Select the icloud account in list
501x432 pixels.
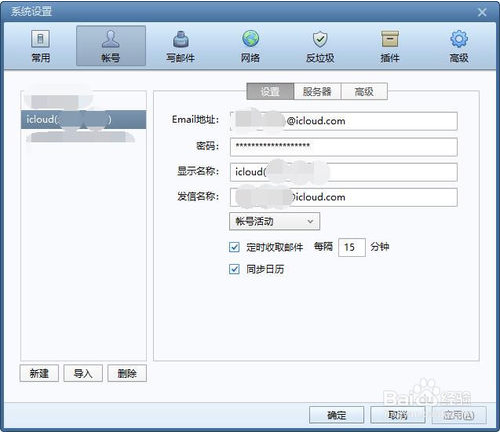coord(83,119)
